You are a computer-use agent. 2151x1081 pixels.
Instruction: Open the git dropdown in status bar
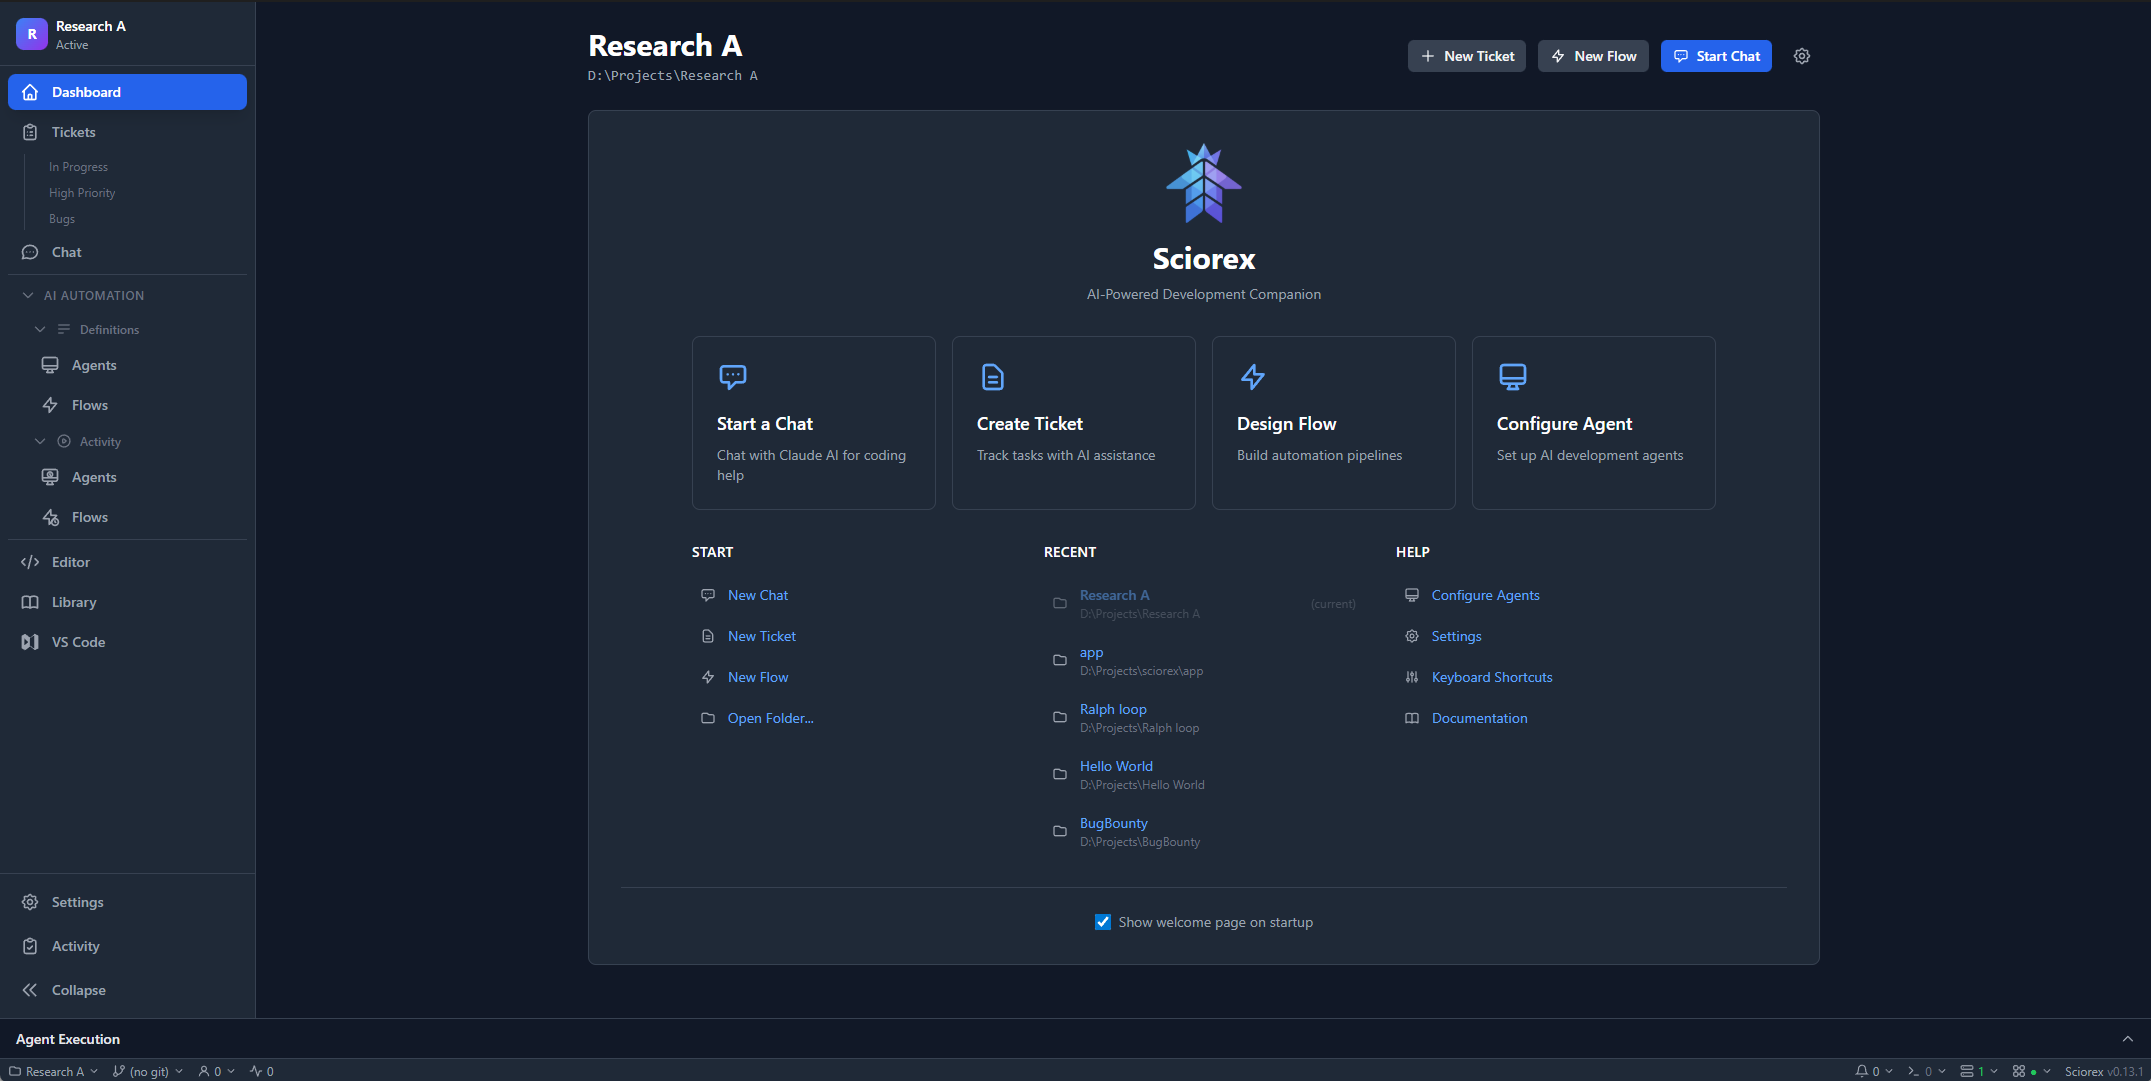click(x=146, y=1070)
